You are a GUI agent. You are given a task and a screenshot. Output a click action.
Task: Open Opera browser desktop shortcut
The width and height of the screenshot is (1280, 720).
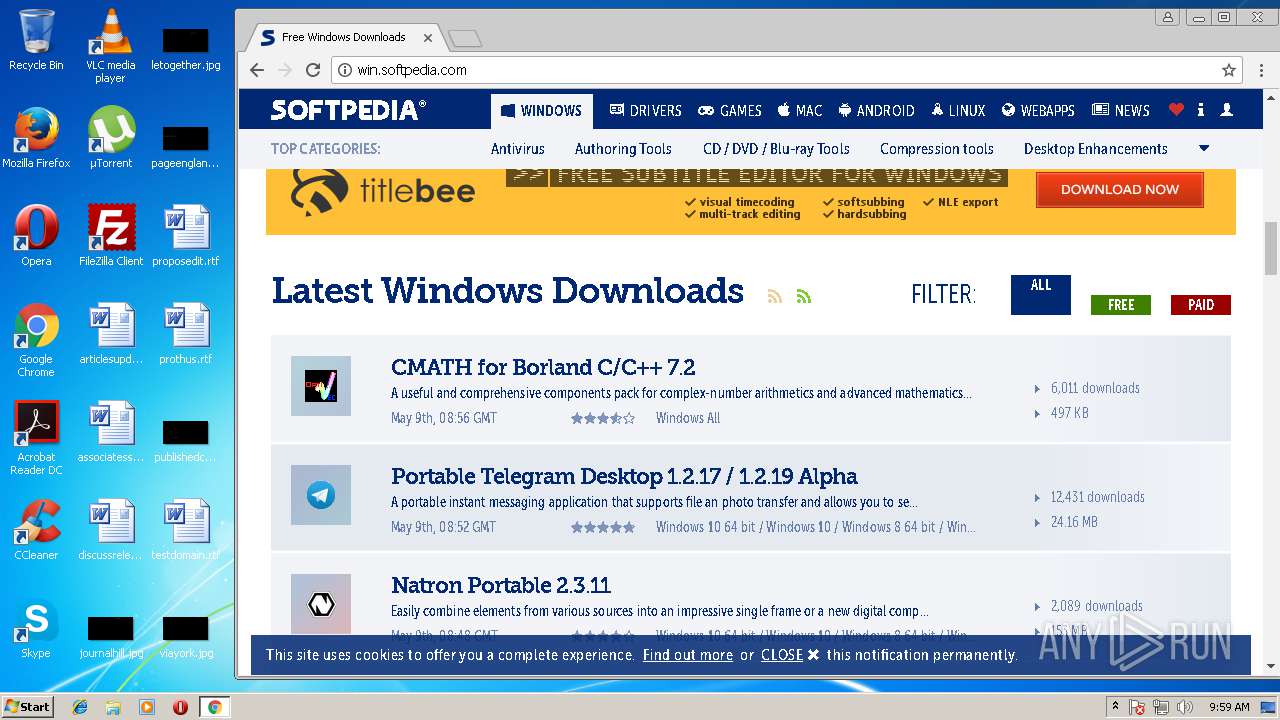tap(36, 236)
